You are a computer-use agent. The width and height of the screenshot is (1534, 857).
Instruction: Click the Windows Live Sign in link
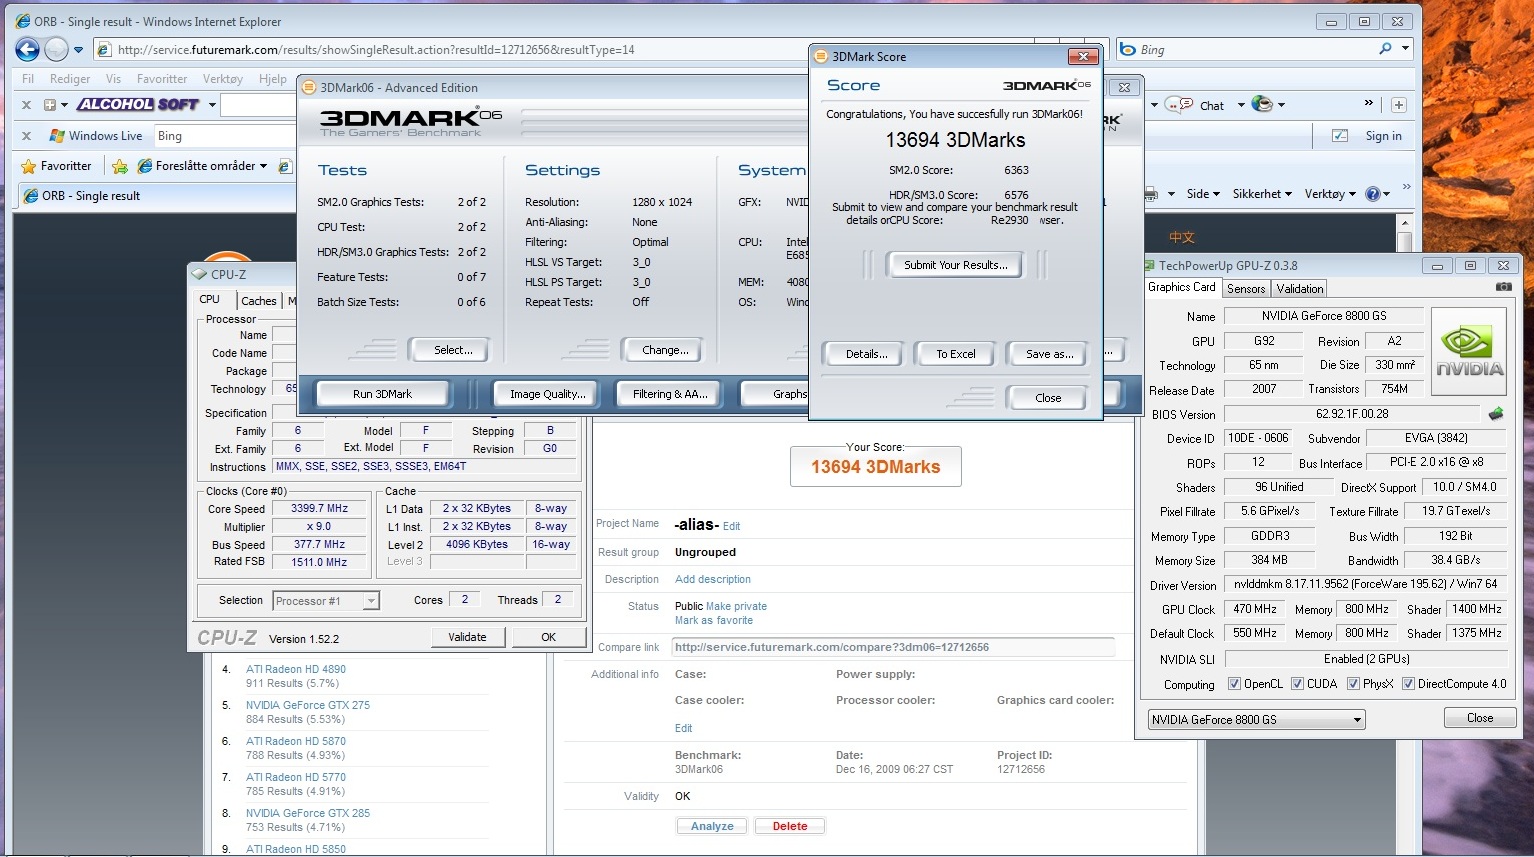1383,136
